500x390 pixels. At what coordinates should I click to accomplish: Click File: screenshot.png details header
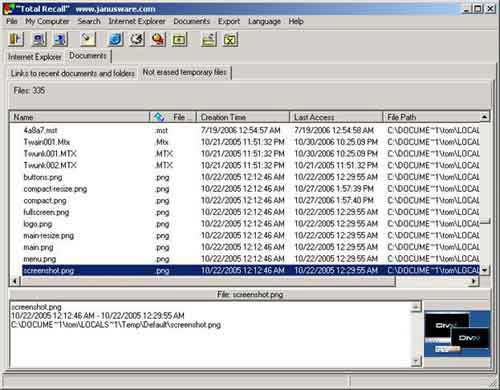(x=250, y=294)
